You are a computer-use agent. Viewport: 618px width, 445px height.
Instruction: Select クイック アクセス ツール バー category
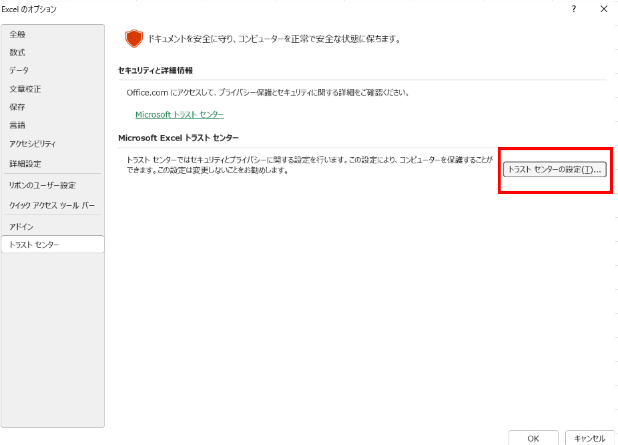click(52, 205)
